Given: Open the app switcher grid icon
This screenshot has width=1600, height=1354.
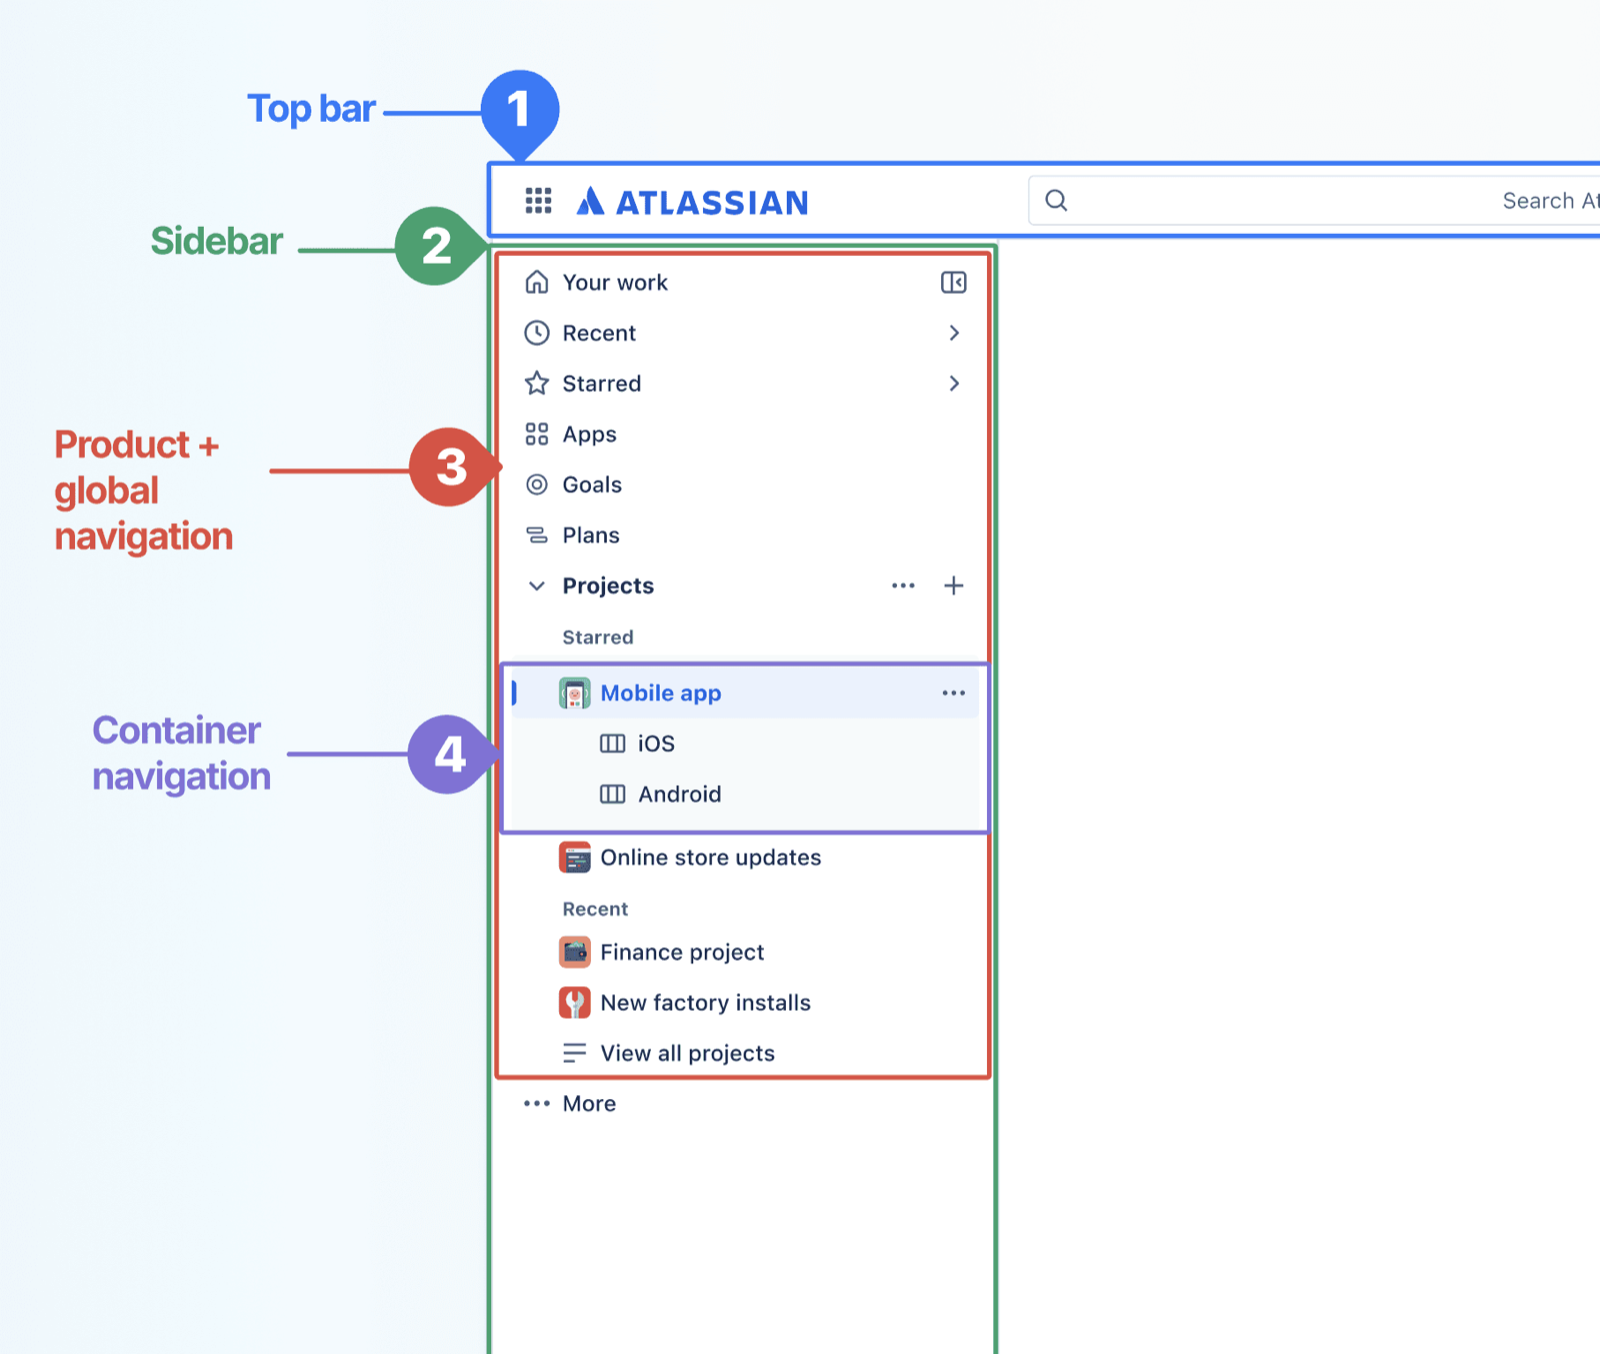Looking at the screenshot, I should (x=538, y=201).
